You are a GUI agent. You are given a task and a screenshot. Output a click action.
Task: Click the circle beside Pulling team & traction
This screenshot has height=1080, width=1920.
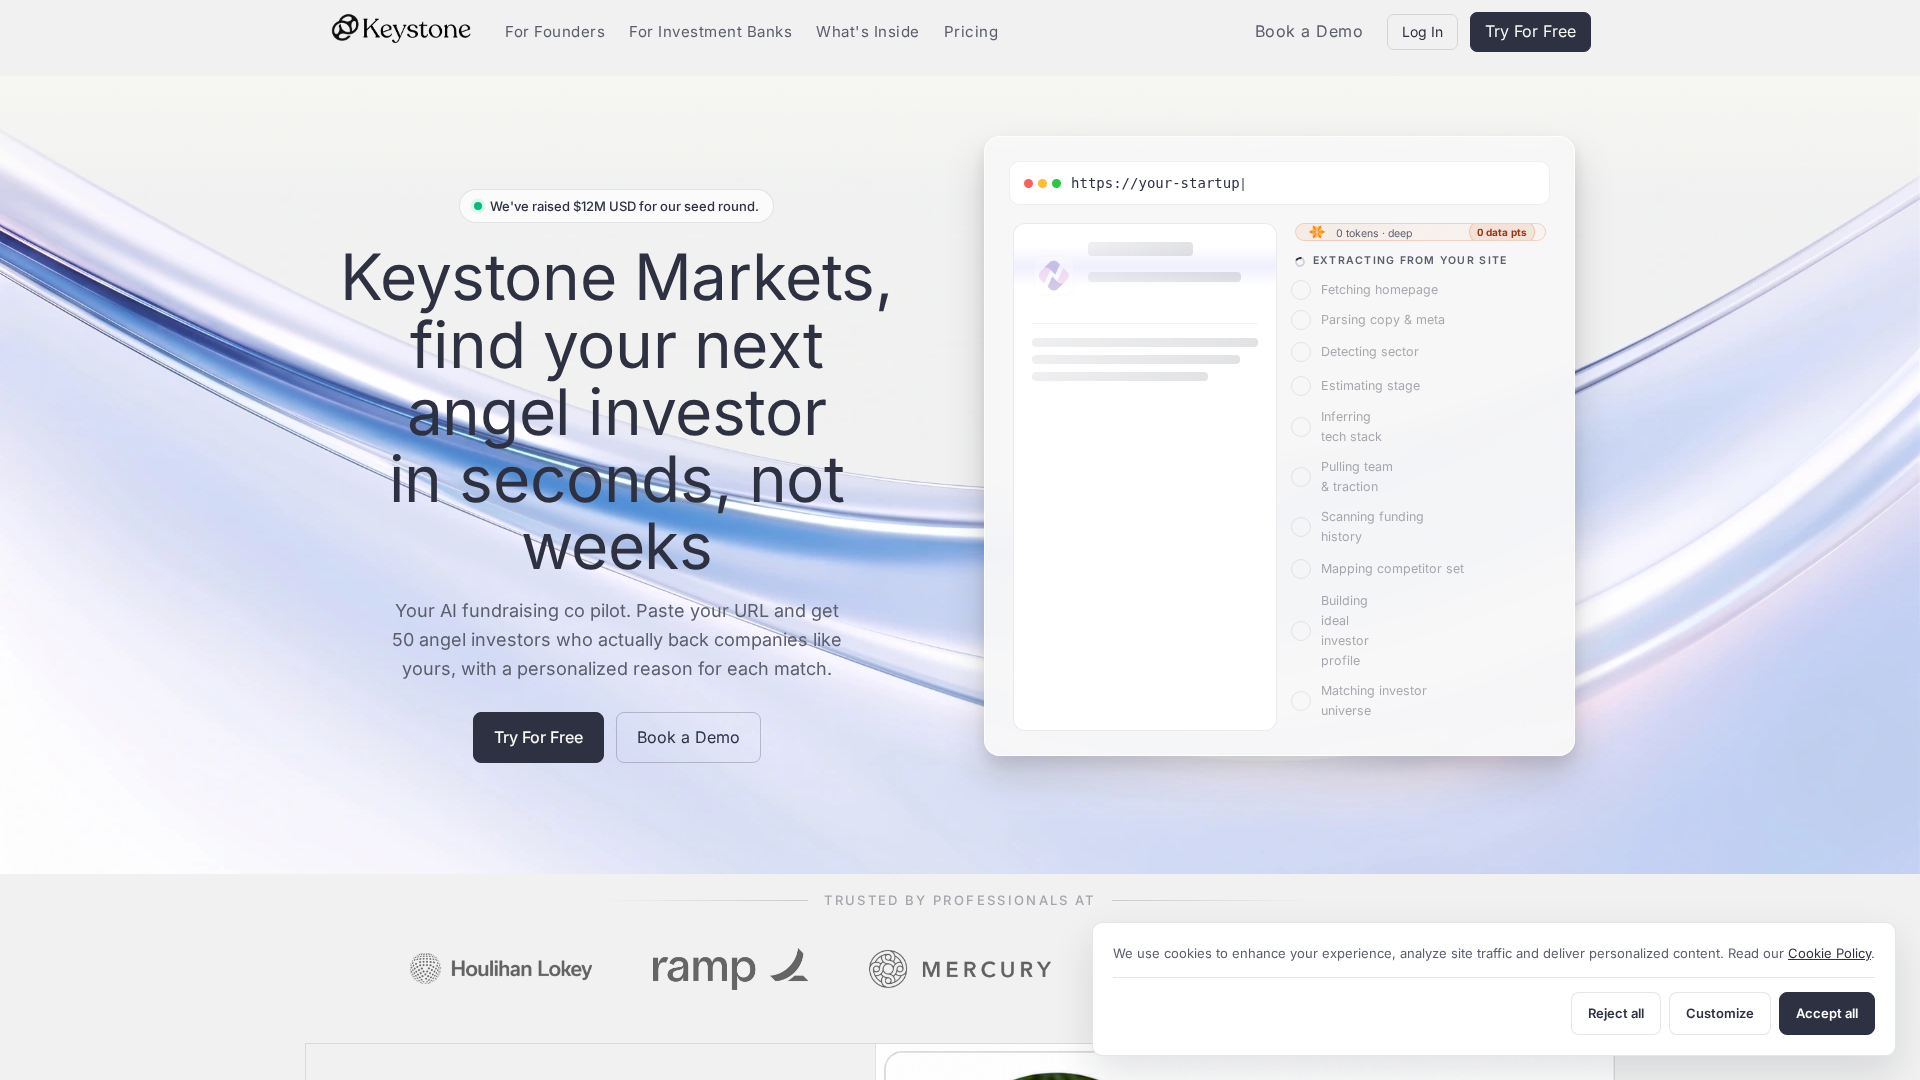pyautogui.click(x=1301, y=477)
